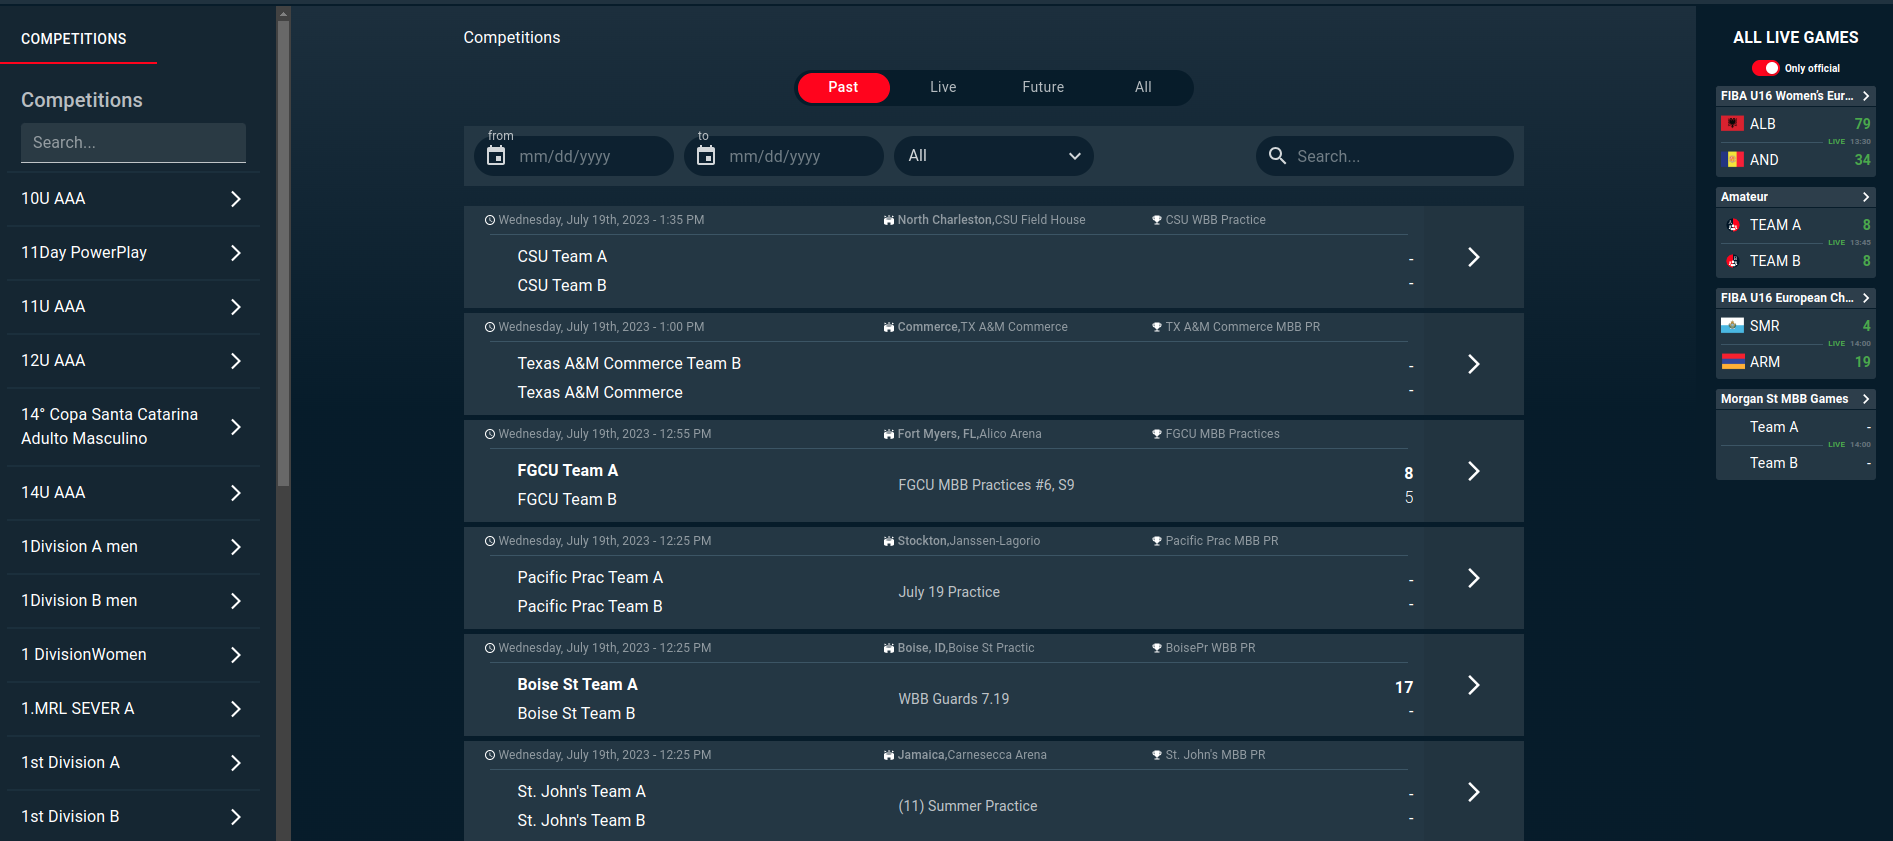Click 'Texas A&M Commerce Team B' team name
Viewport: 1893px width, 841px height.
point(629,364)
